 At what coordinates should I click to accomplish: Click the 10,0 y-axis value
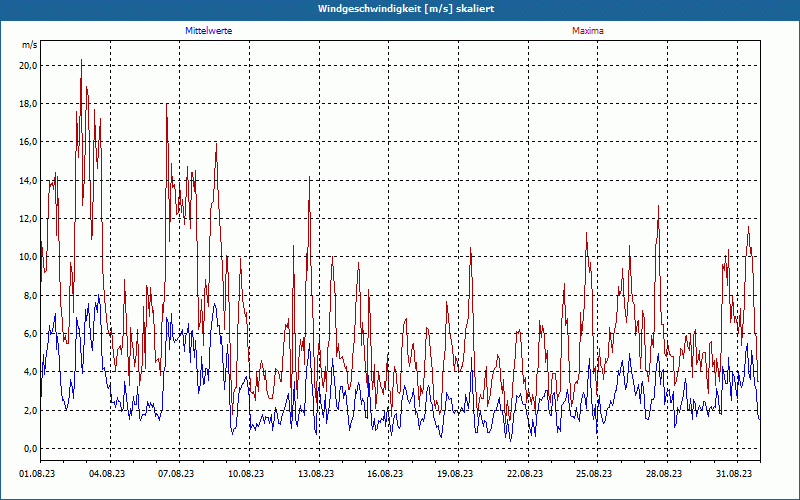[28, 257]
